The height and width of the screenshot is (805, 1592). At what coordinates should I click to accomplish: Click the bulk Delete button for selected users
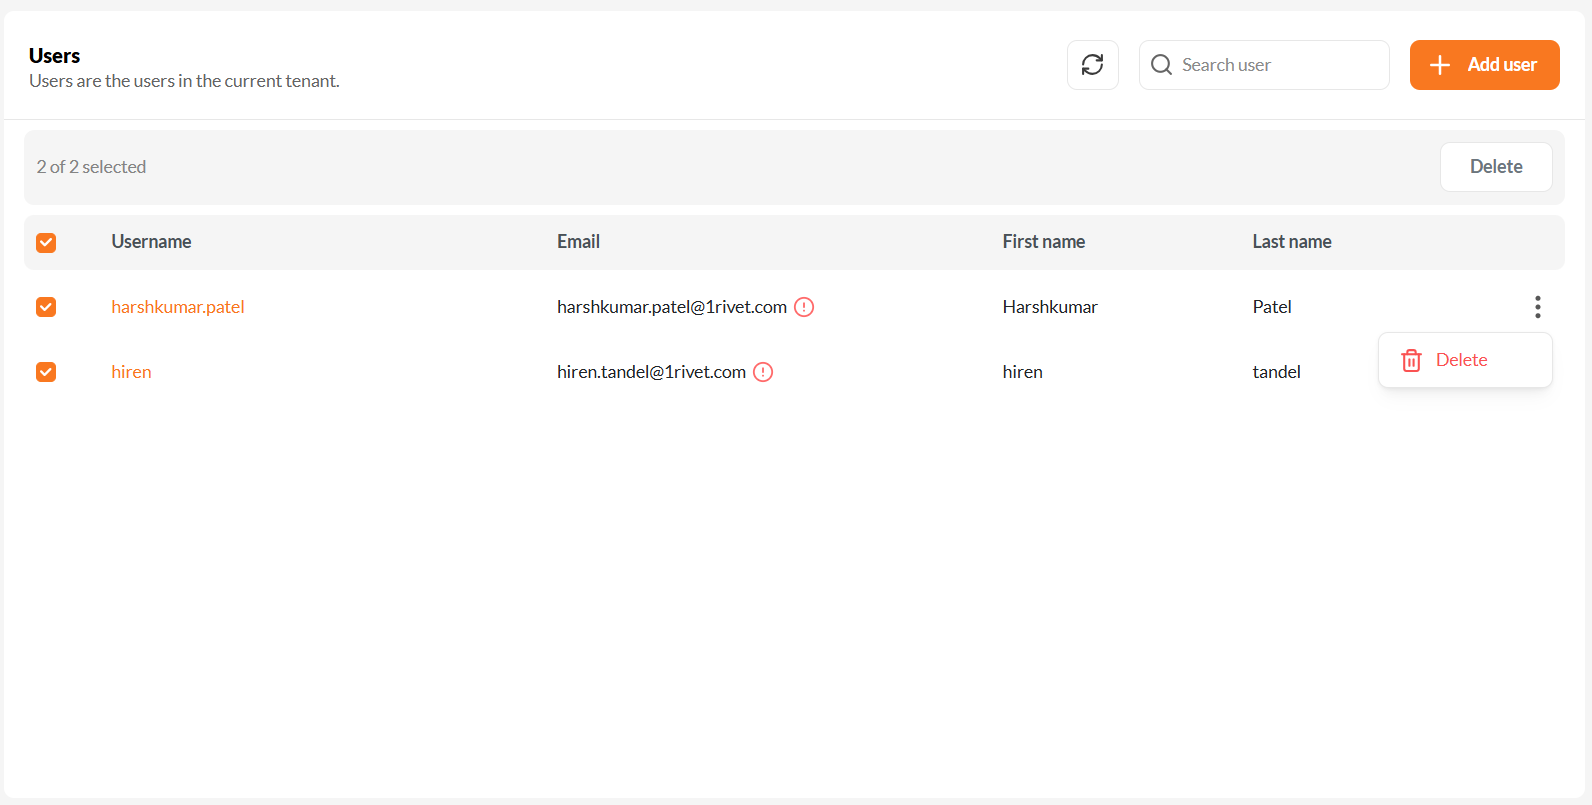[x=1495, y=167]
